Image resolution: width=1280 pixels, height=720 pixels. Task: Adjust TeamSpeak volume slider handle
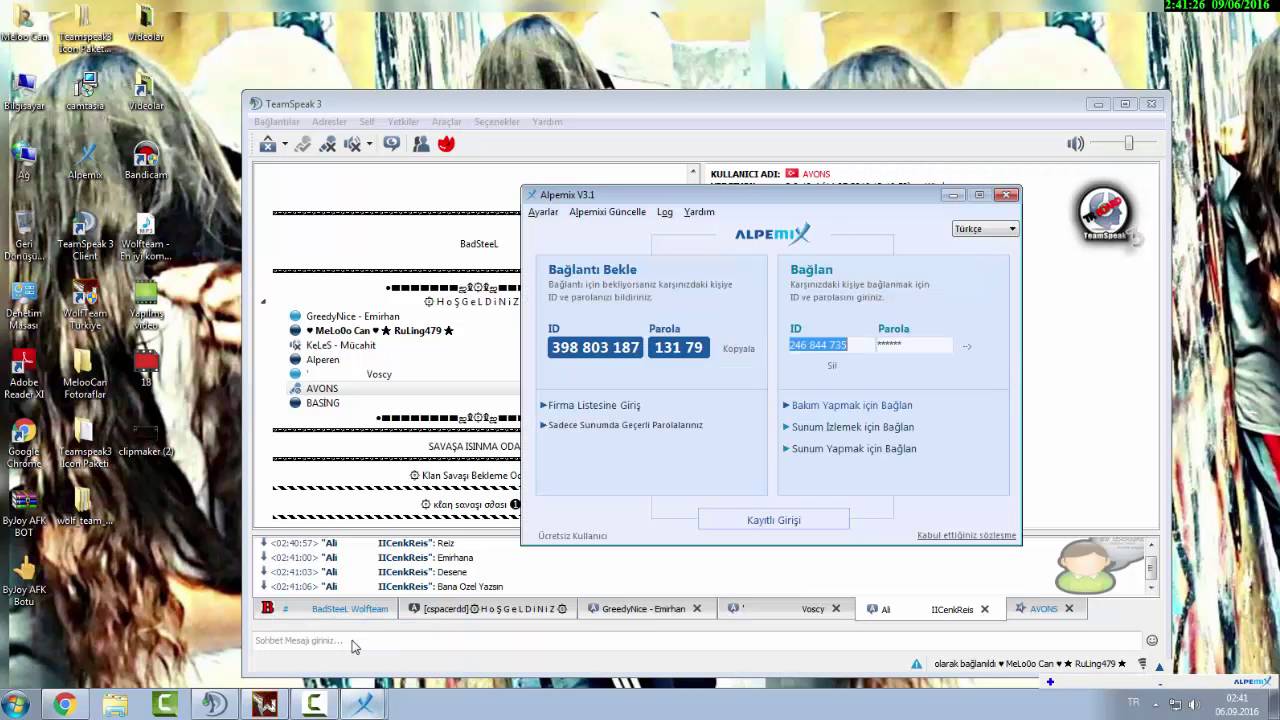click(x=1129, y=144)
